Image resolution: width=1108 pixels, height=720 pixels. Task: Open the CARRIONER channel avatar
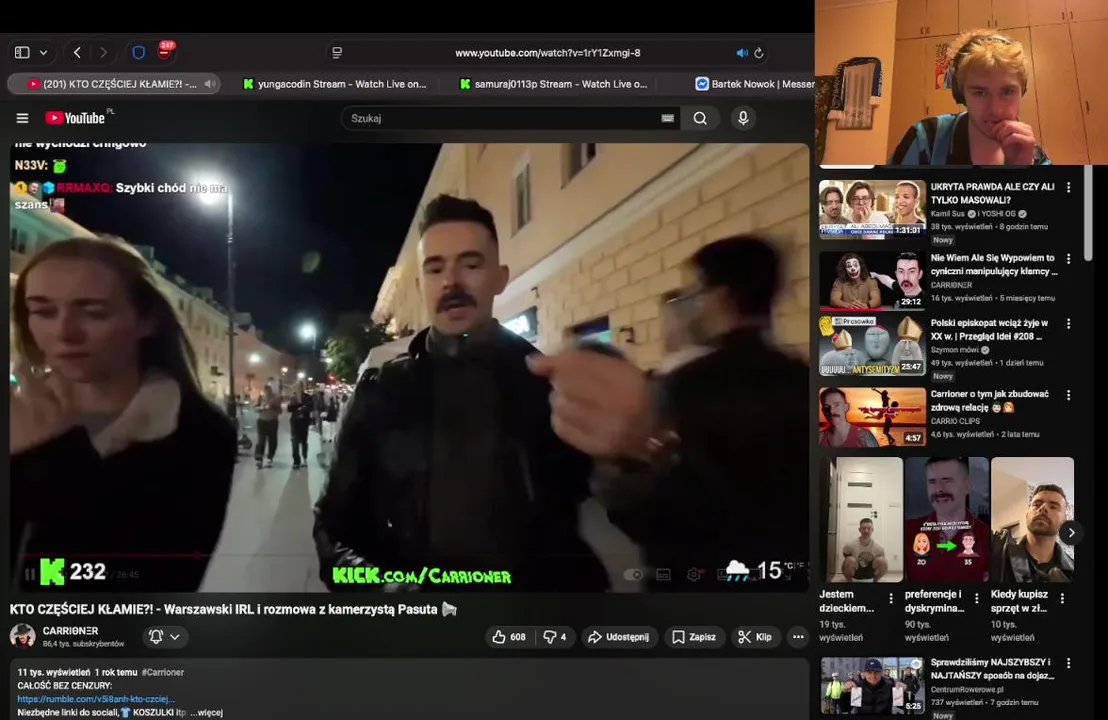23,636
